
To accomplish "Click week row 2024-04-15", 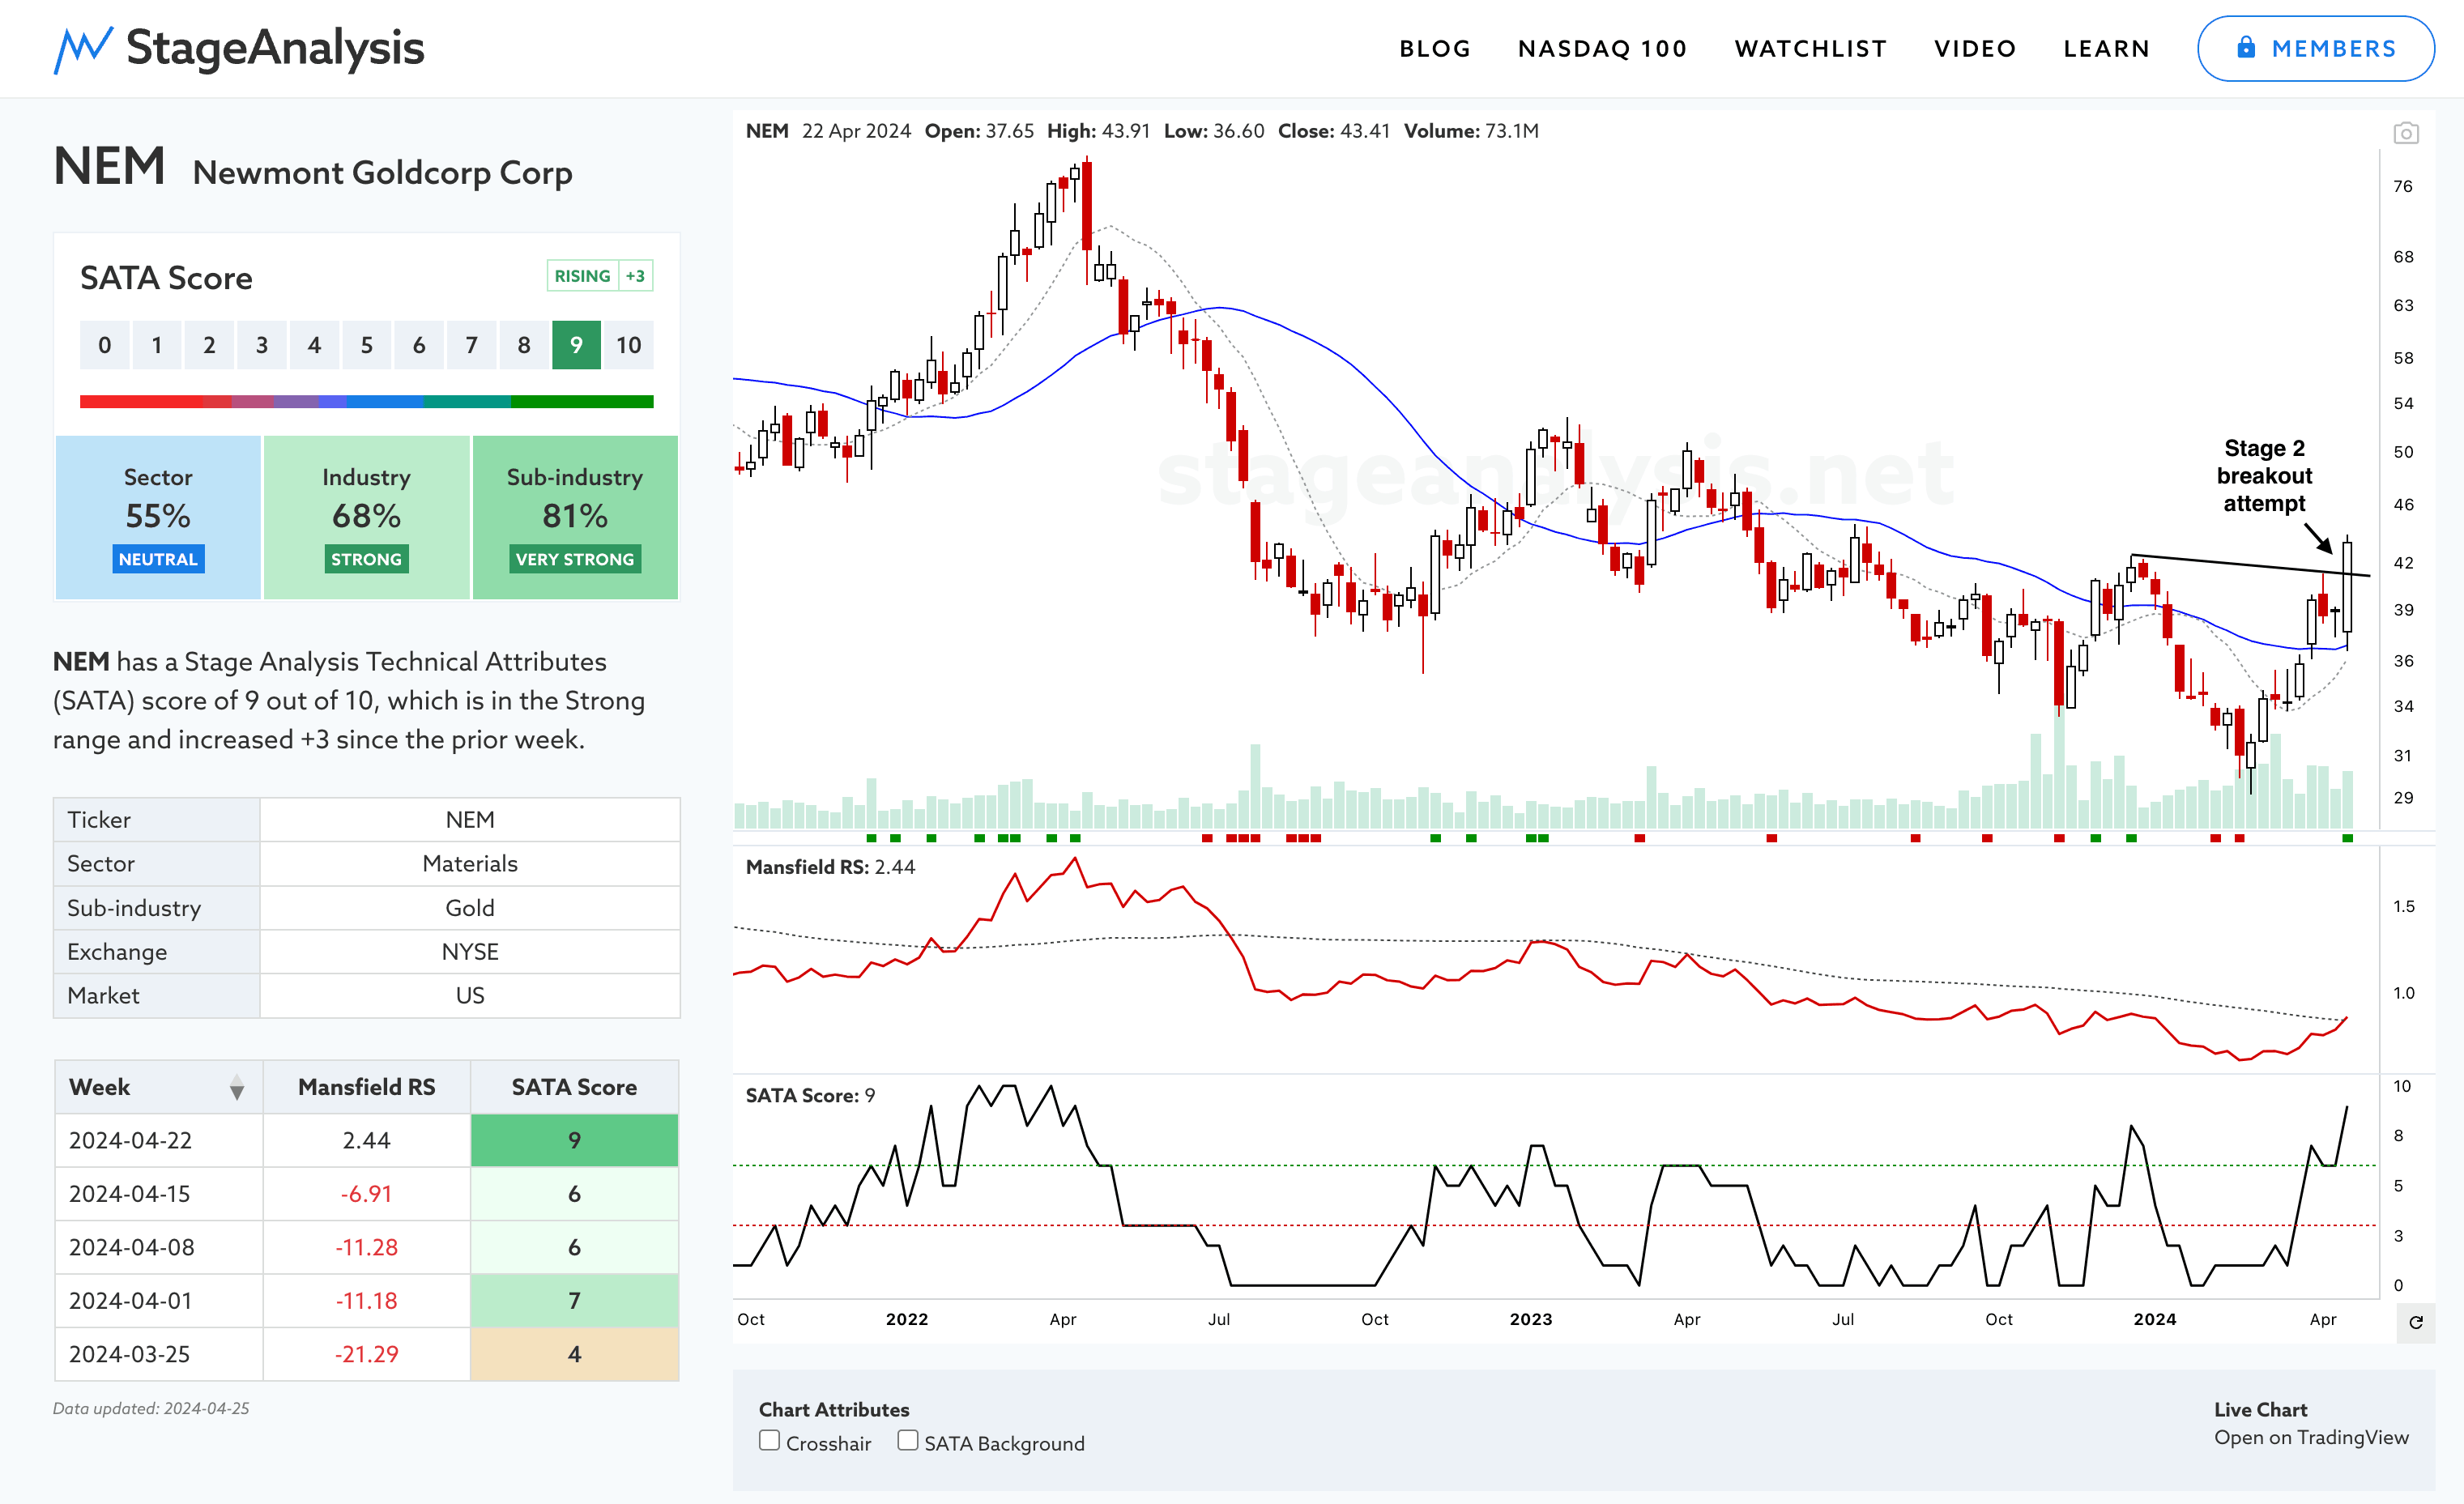I will coord(366,1194).
